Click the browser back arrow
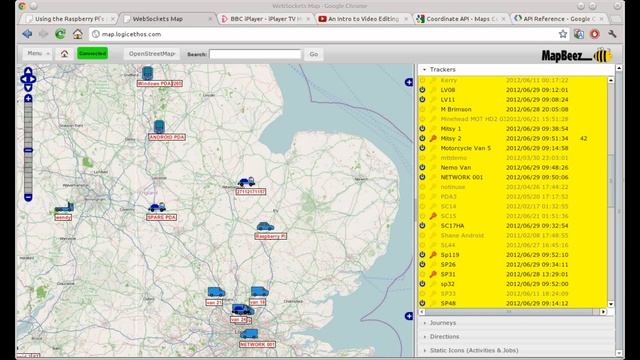640x360 pixels. click(27, 34)
